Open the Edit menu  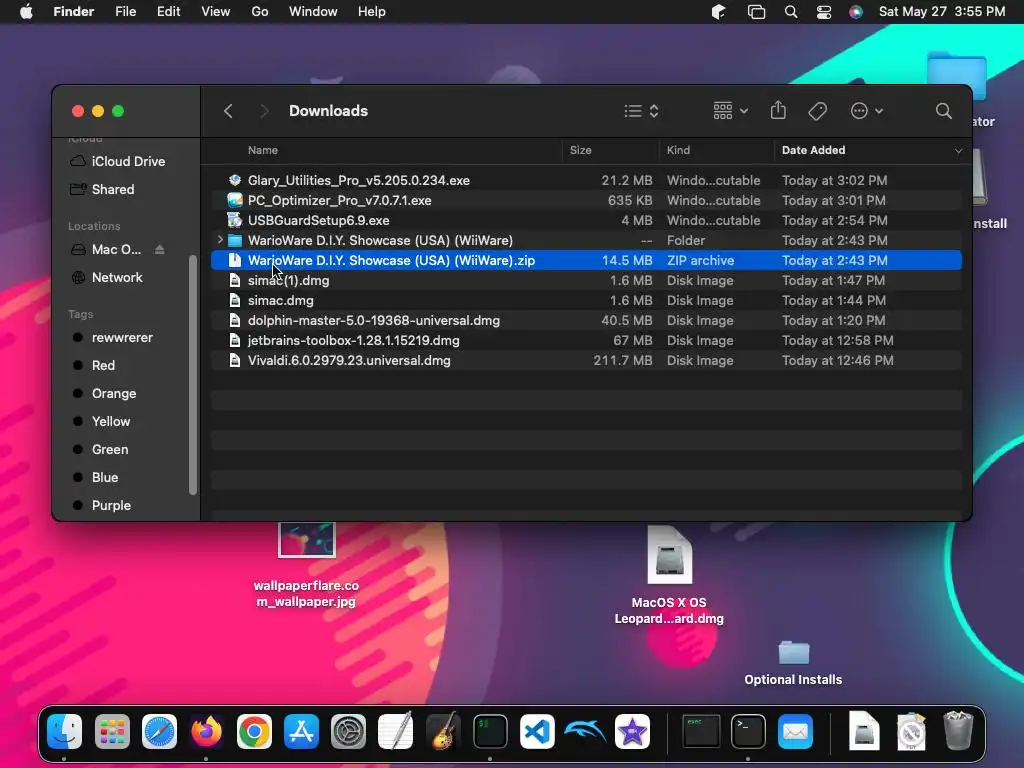[168, 12]
